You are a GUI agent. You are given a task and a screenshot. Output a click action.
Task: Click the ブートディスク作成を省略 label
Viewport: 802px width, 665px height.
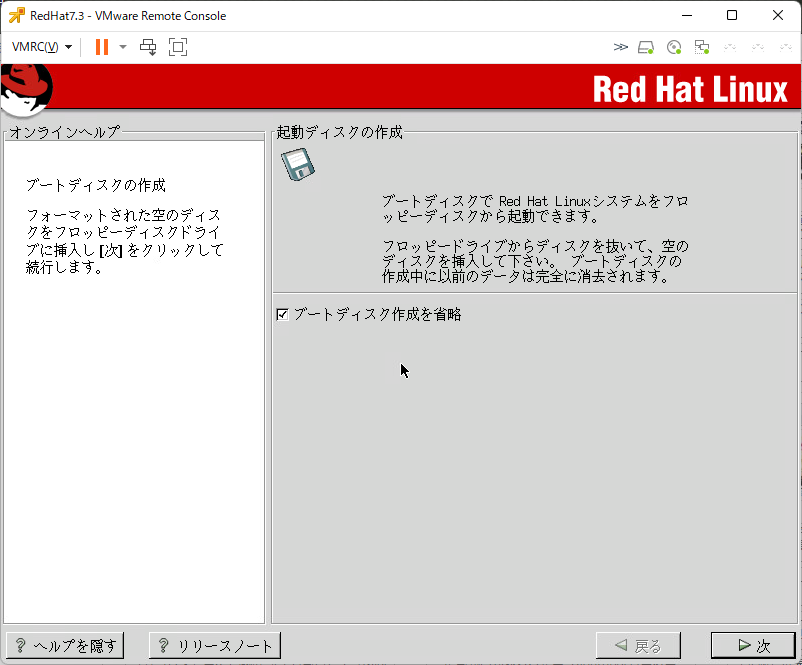pyautogui.click(x=377, y=315)
